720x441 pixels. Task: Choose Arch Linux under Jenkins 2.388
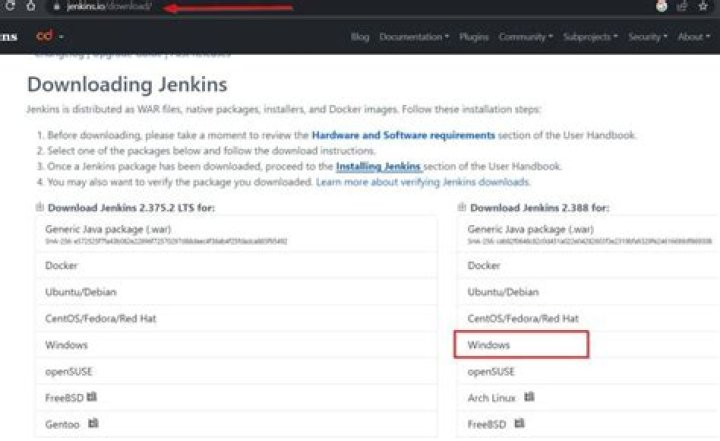click(589, 398)
